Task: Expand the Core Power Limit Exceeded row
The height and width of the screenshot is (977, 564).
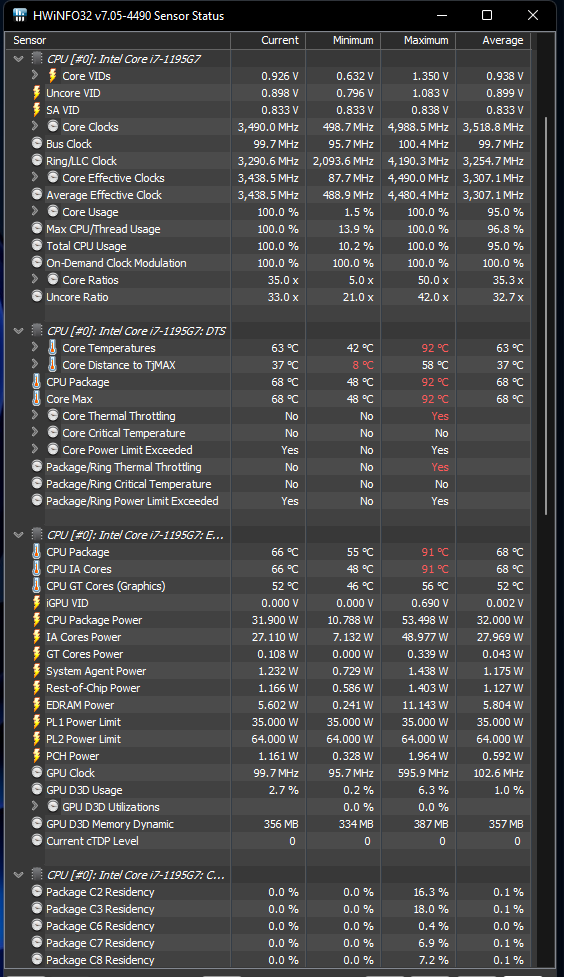Action: click(x=35, y=450)
